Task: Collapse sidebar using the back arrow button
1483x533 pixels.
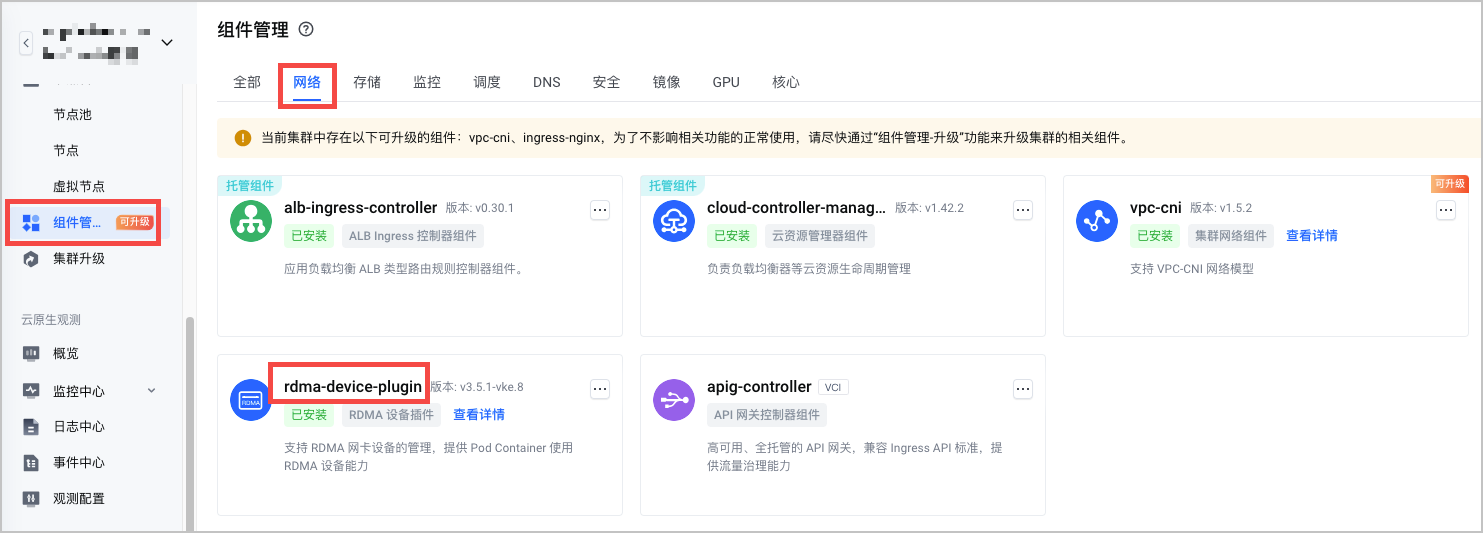Action: tap(26, 43)
